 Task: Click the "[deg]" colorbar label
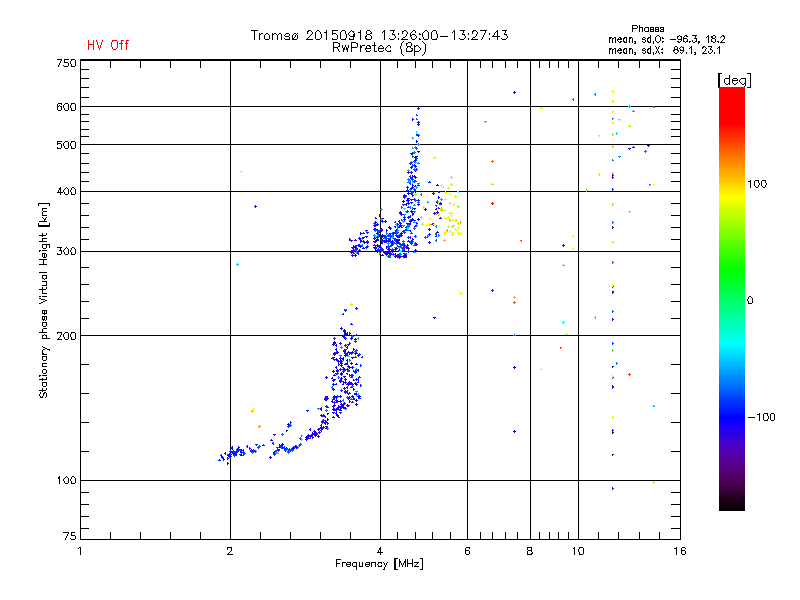(x=734, y=80)
